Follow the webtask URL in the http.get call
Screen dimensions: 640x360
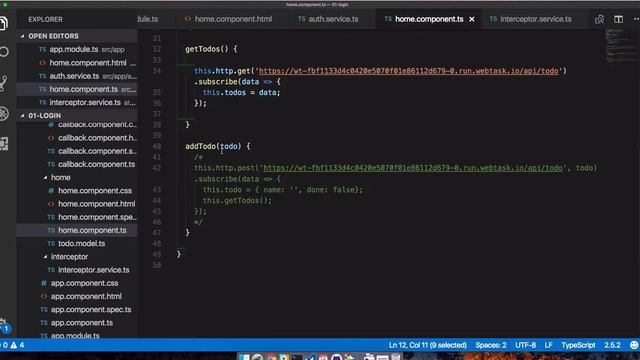pyautogui.click(x=409, y=71)
